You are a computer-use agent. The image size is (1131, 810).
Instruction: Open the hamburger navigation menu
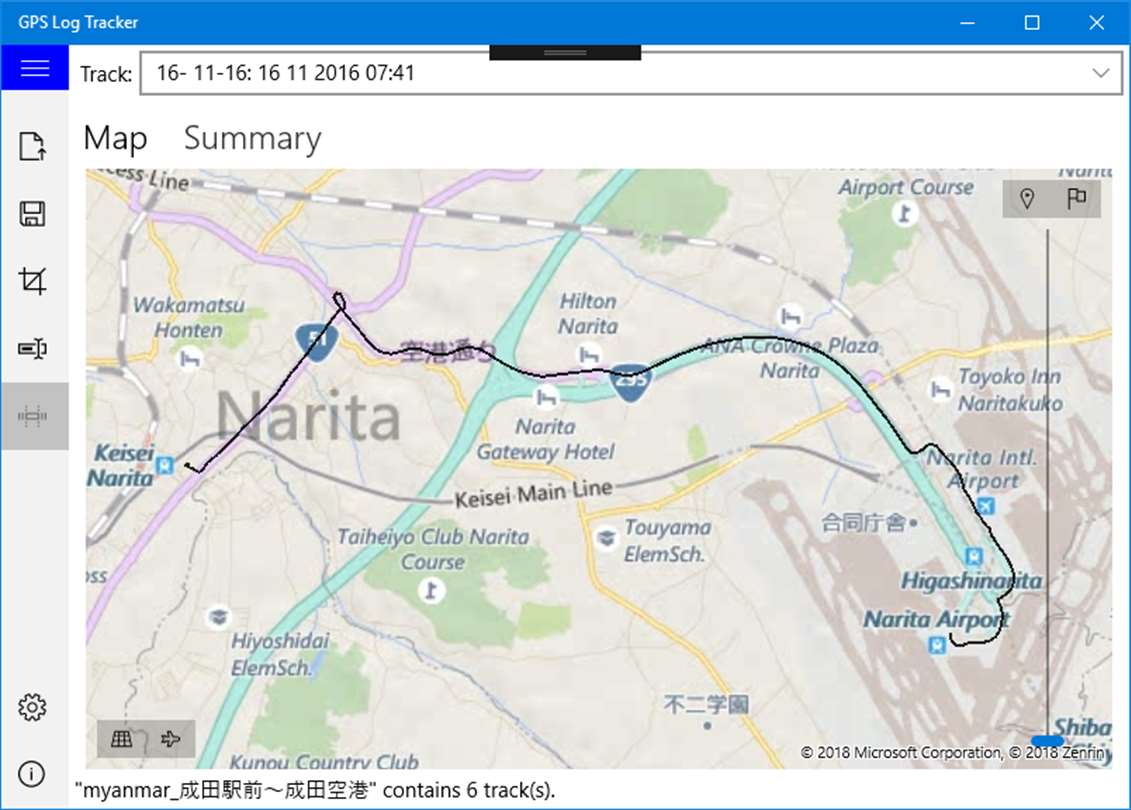tap(35, 68)
